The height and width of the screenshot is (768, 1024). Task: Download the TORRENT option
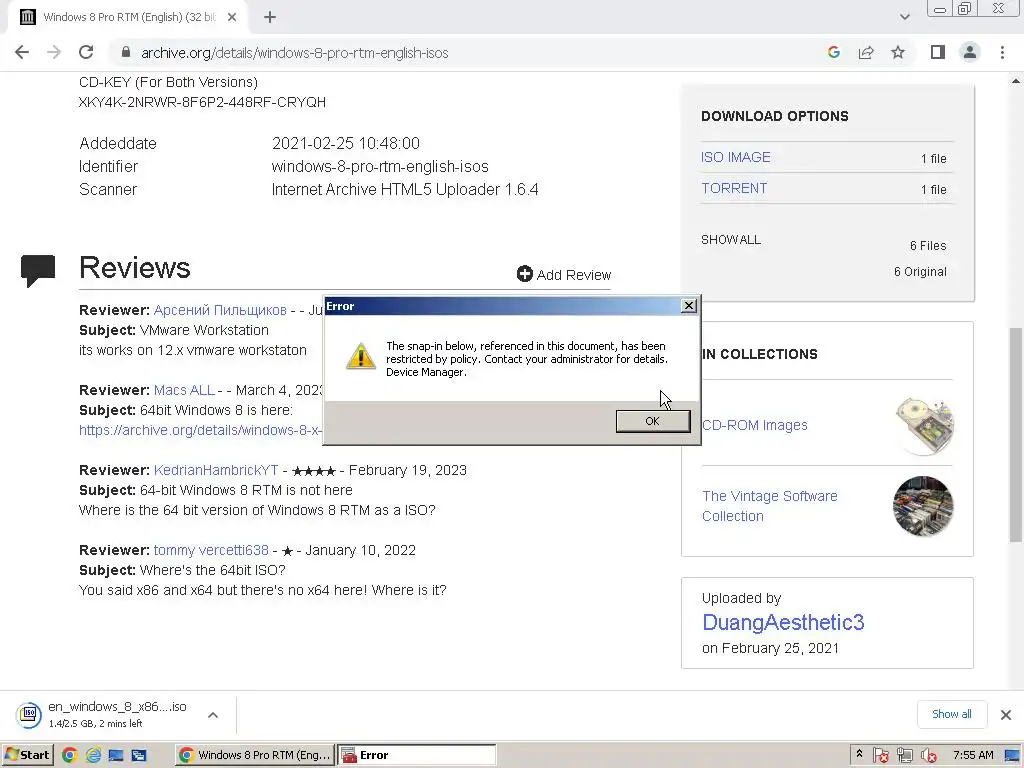pos(734,188)
